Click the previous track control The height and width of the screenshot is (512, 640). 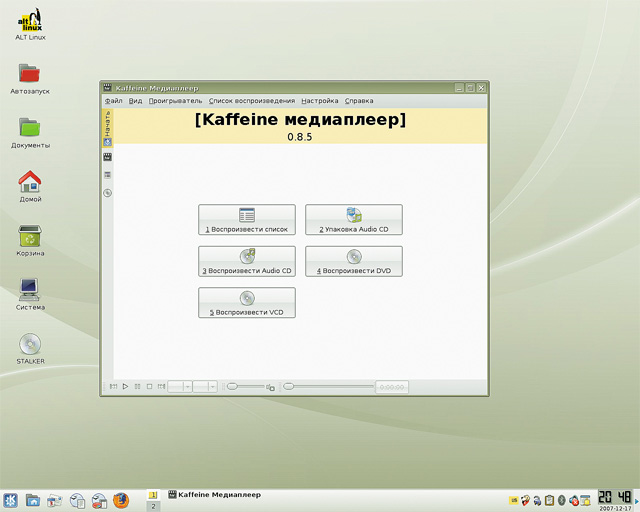pyautogui.click(x=113, y=386)
